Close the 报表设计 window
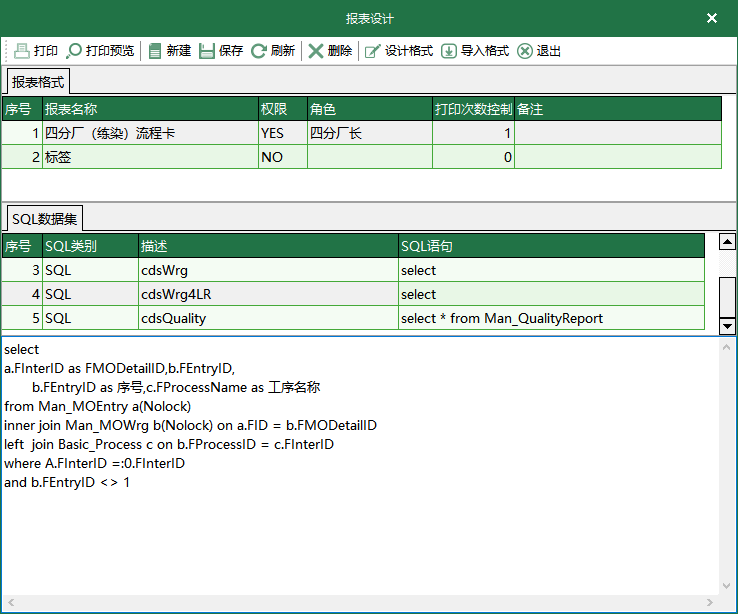 [712, 18]
